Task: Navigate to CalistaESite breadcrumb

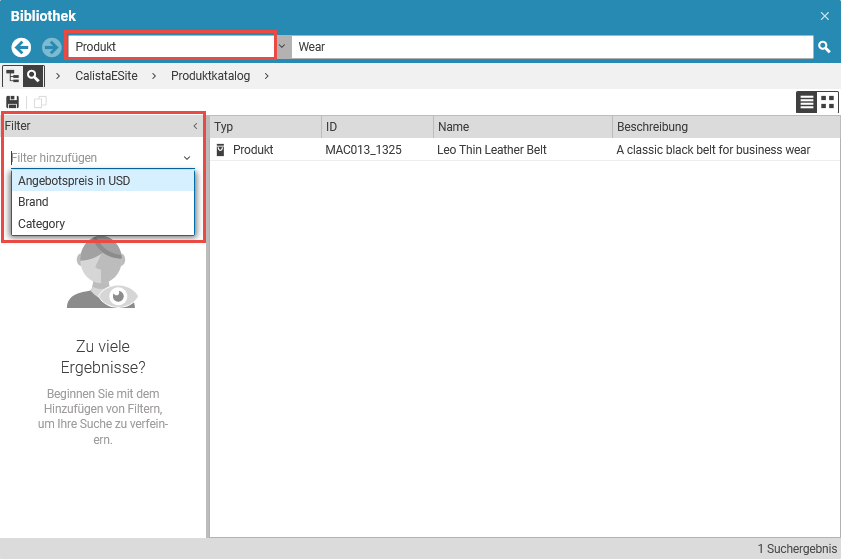Action: point(106,76)
